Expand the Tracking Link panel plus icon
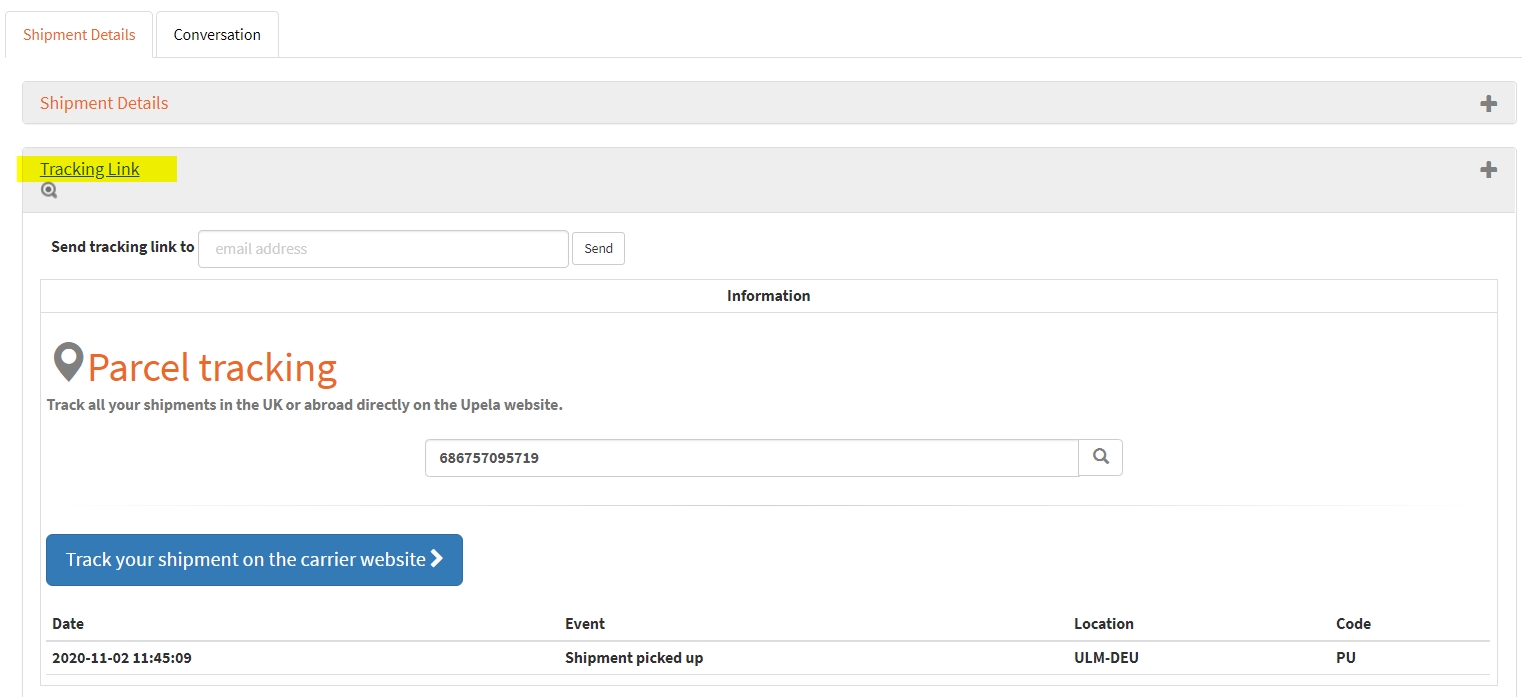The width and height of the screenshot is (1529, 697). [1488, 170]
